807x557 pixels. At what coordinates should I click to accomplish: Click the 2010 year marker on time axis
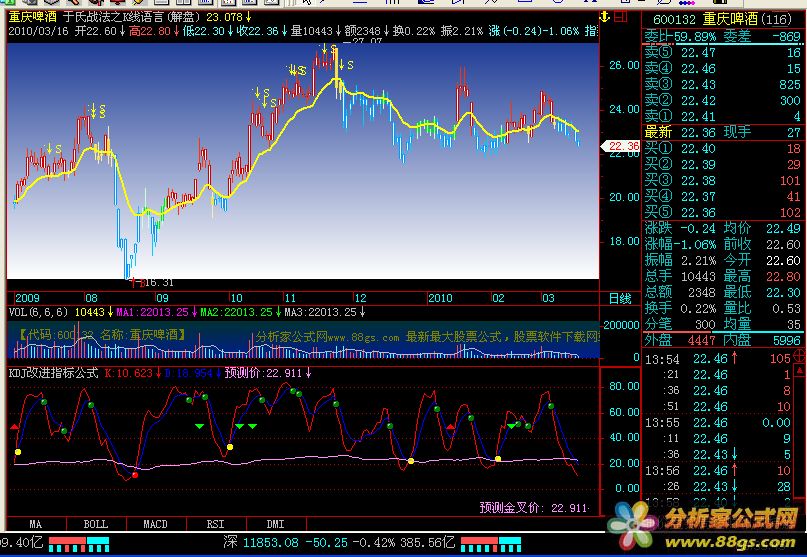(x=441, y=298)
